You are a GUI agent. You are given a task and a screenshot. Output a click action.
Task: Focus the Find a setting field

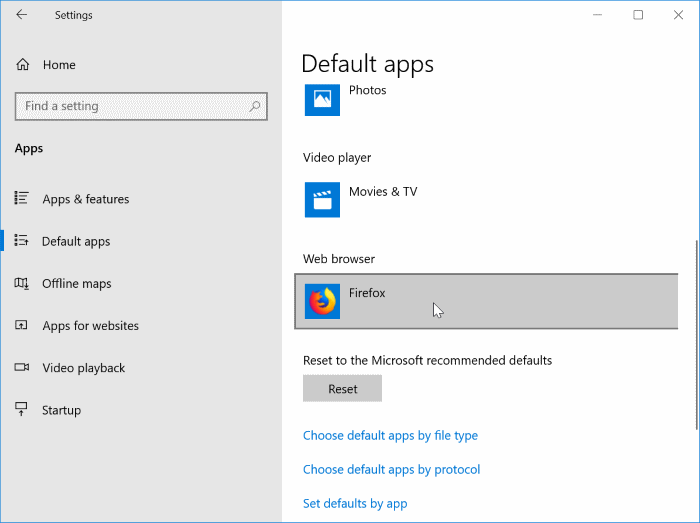click(x=141, y=106)
